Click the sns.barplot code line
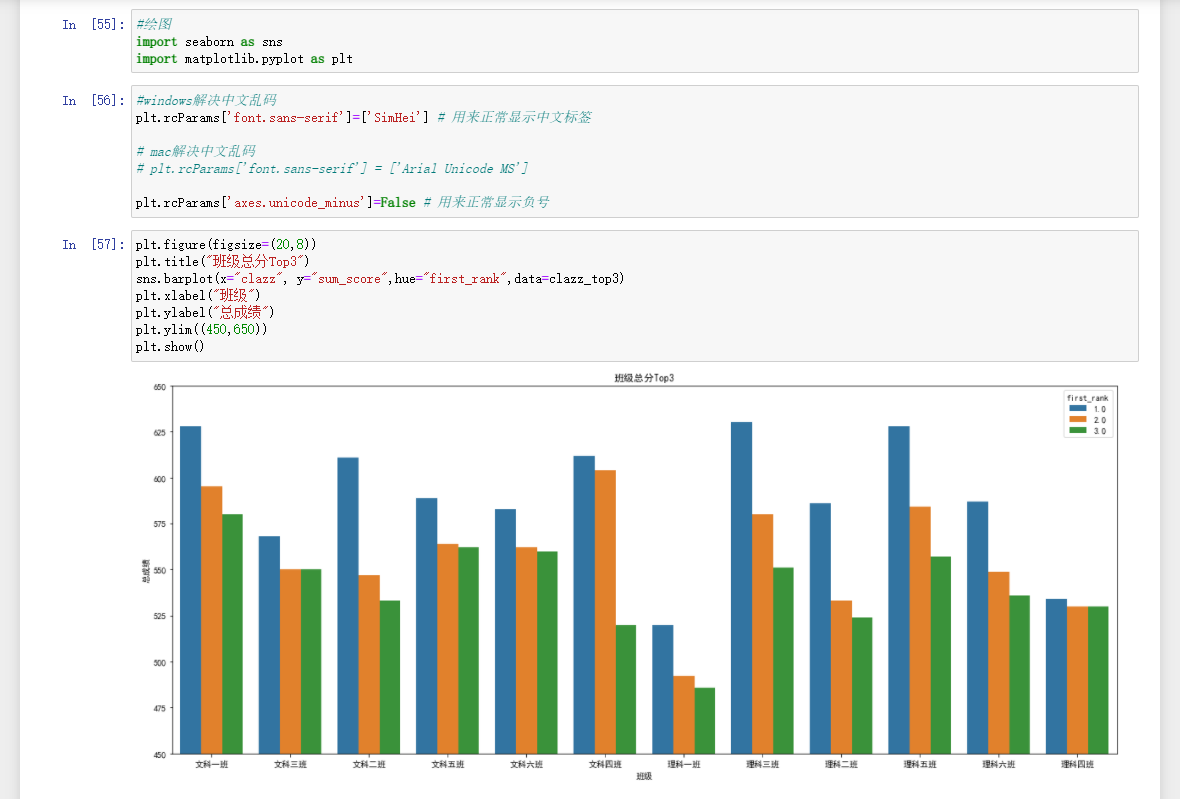The width and height of the screenshot is (1180, 799). (380, 278)
